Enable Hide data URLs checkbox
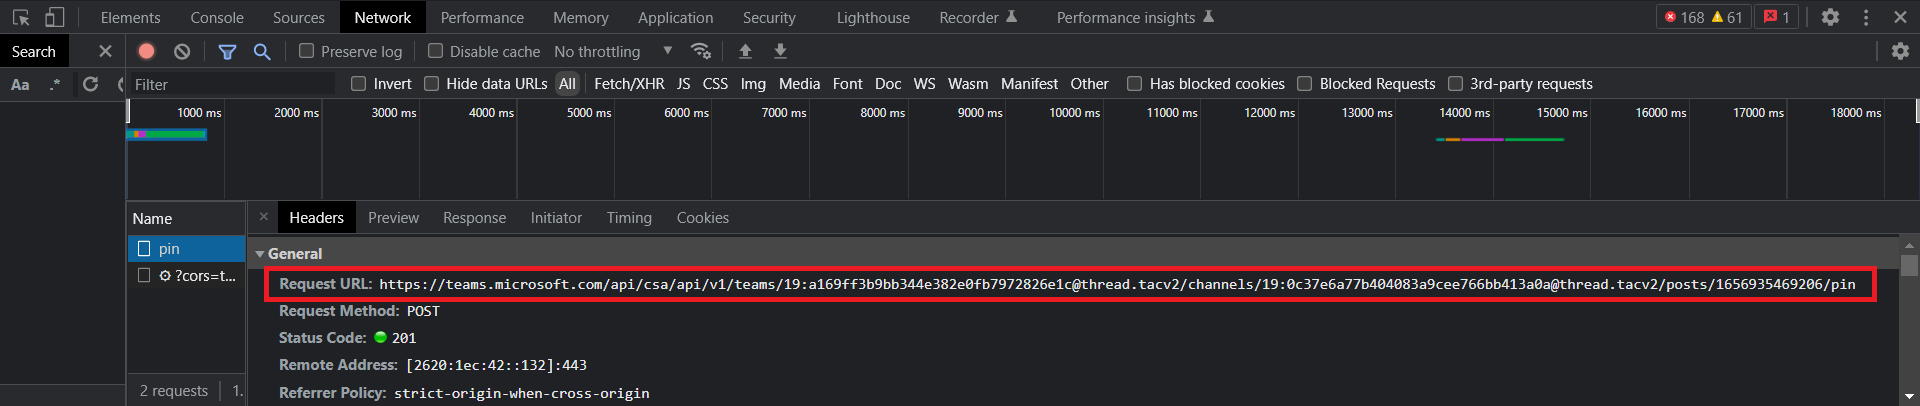Image resolution: width=1920 pixels, height=406 pixels. click(432, 84)
